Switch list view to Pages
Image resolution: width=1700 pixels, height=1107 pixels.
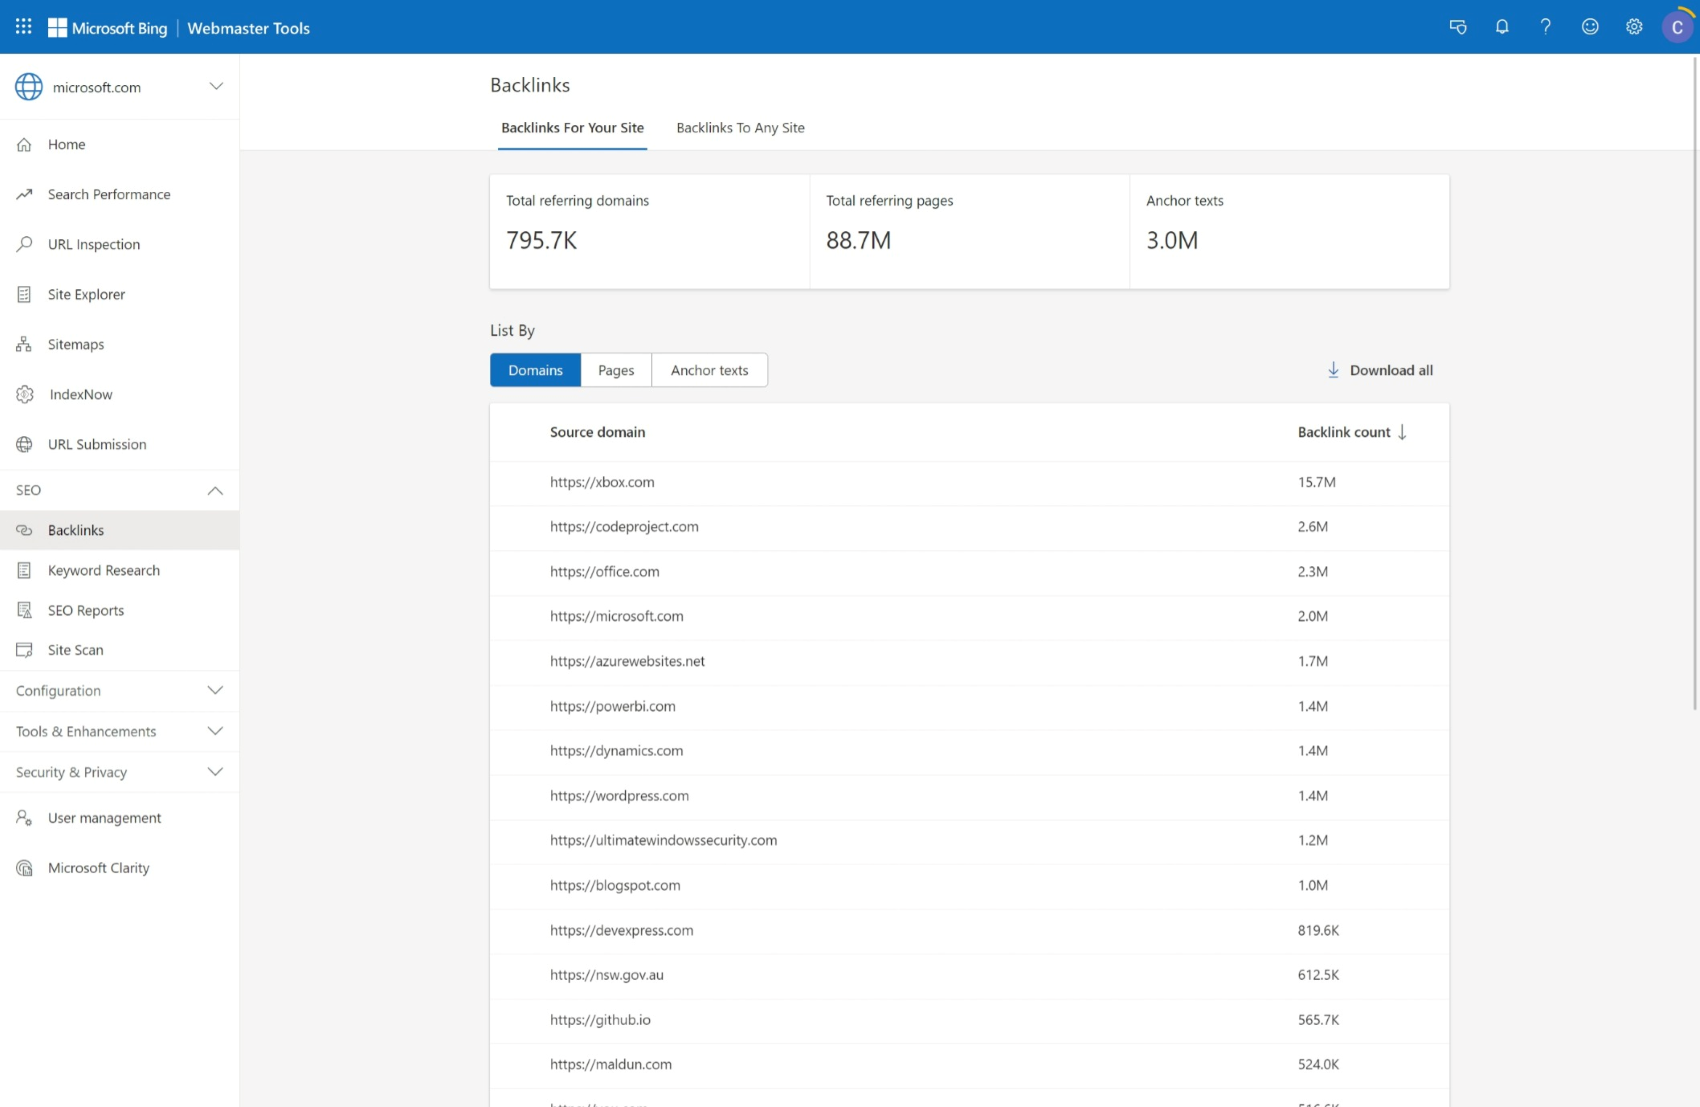(616, 370)
